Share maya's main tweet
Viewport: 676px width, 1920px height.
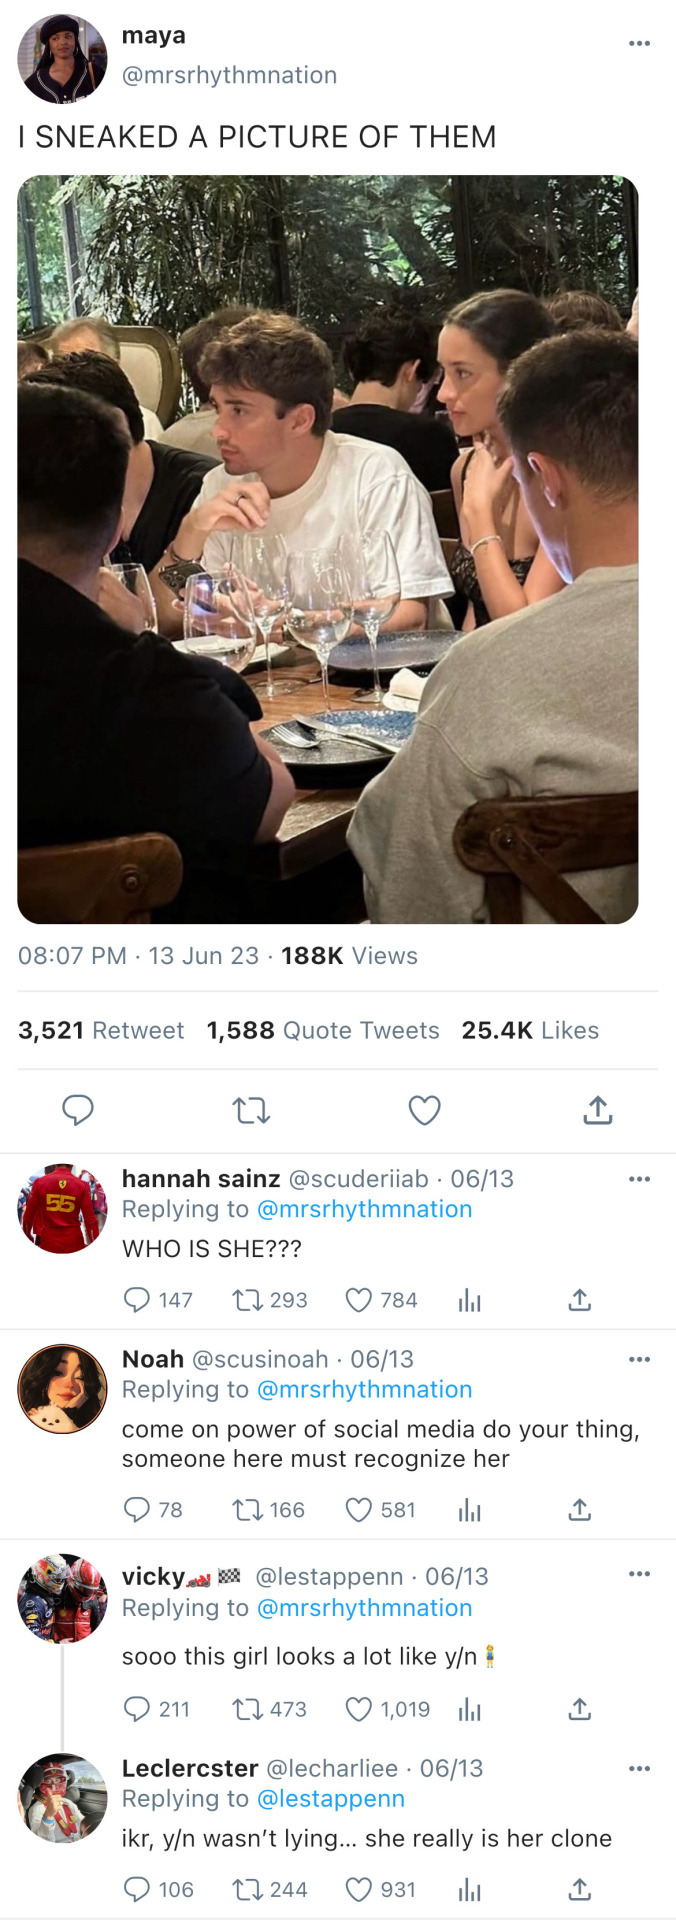(597, 1110)
